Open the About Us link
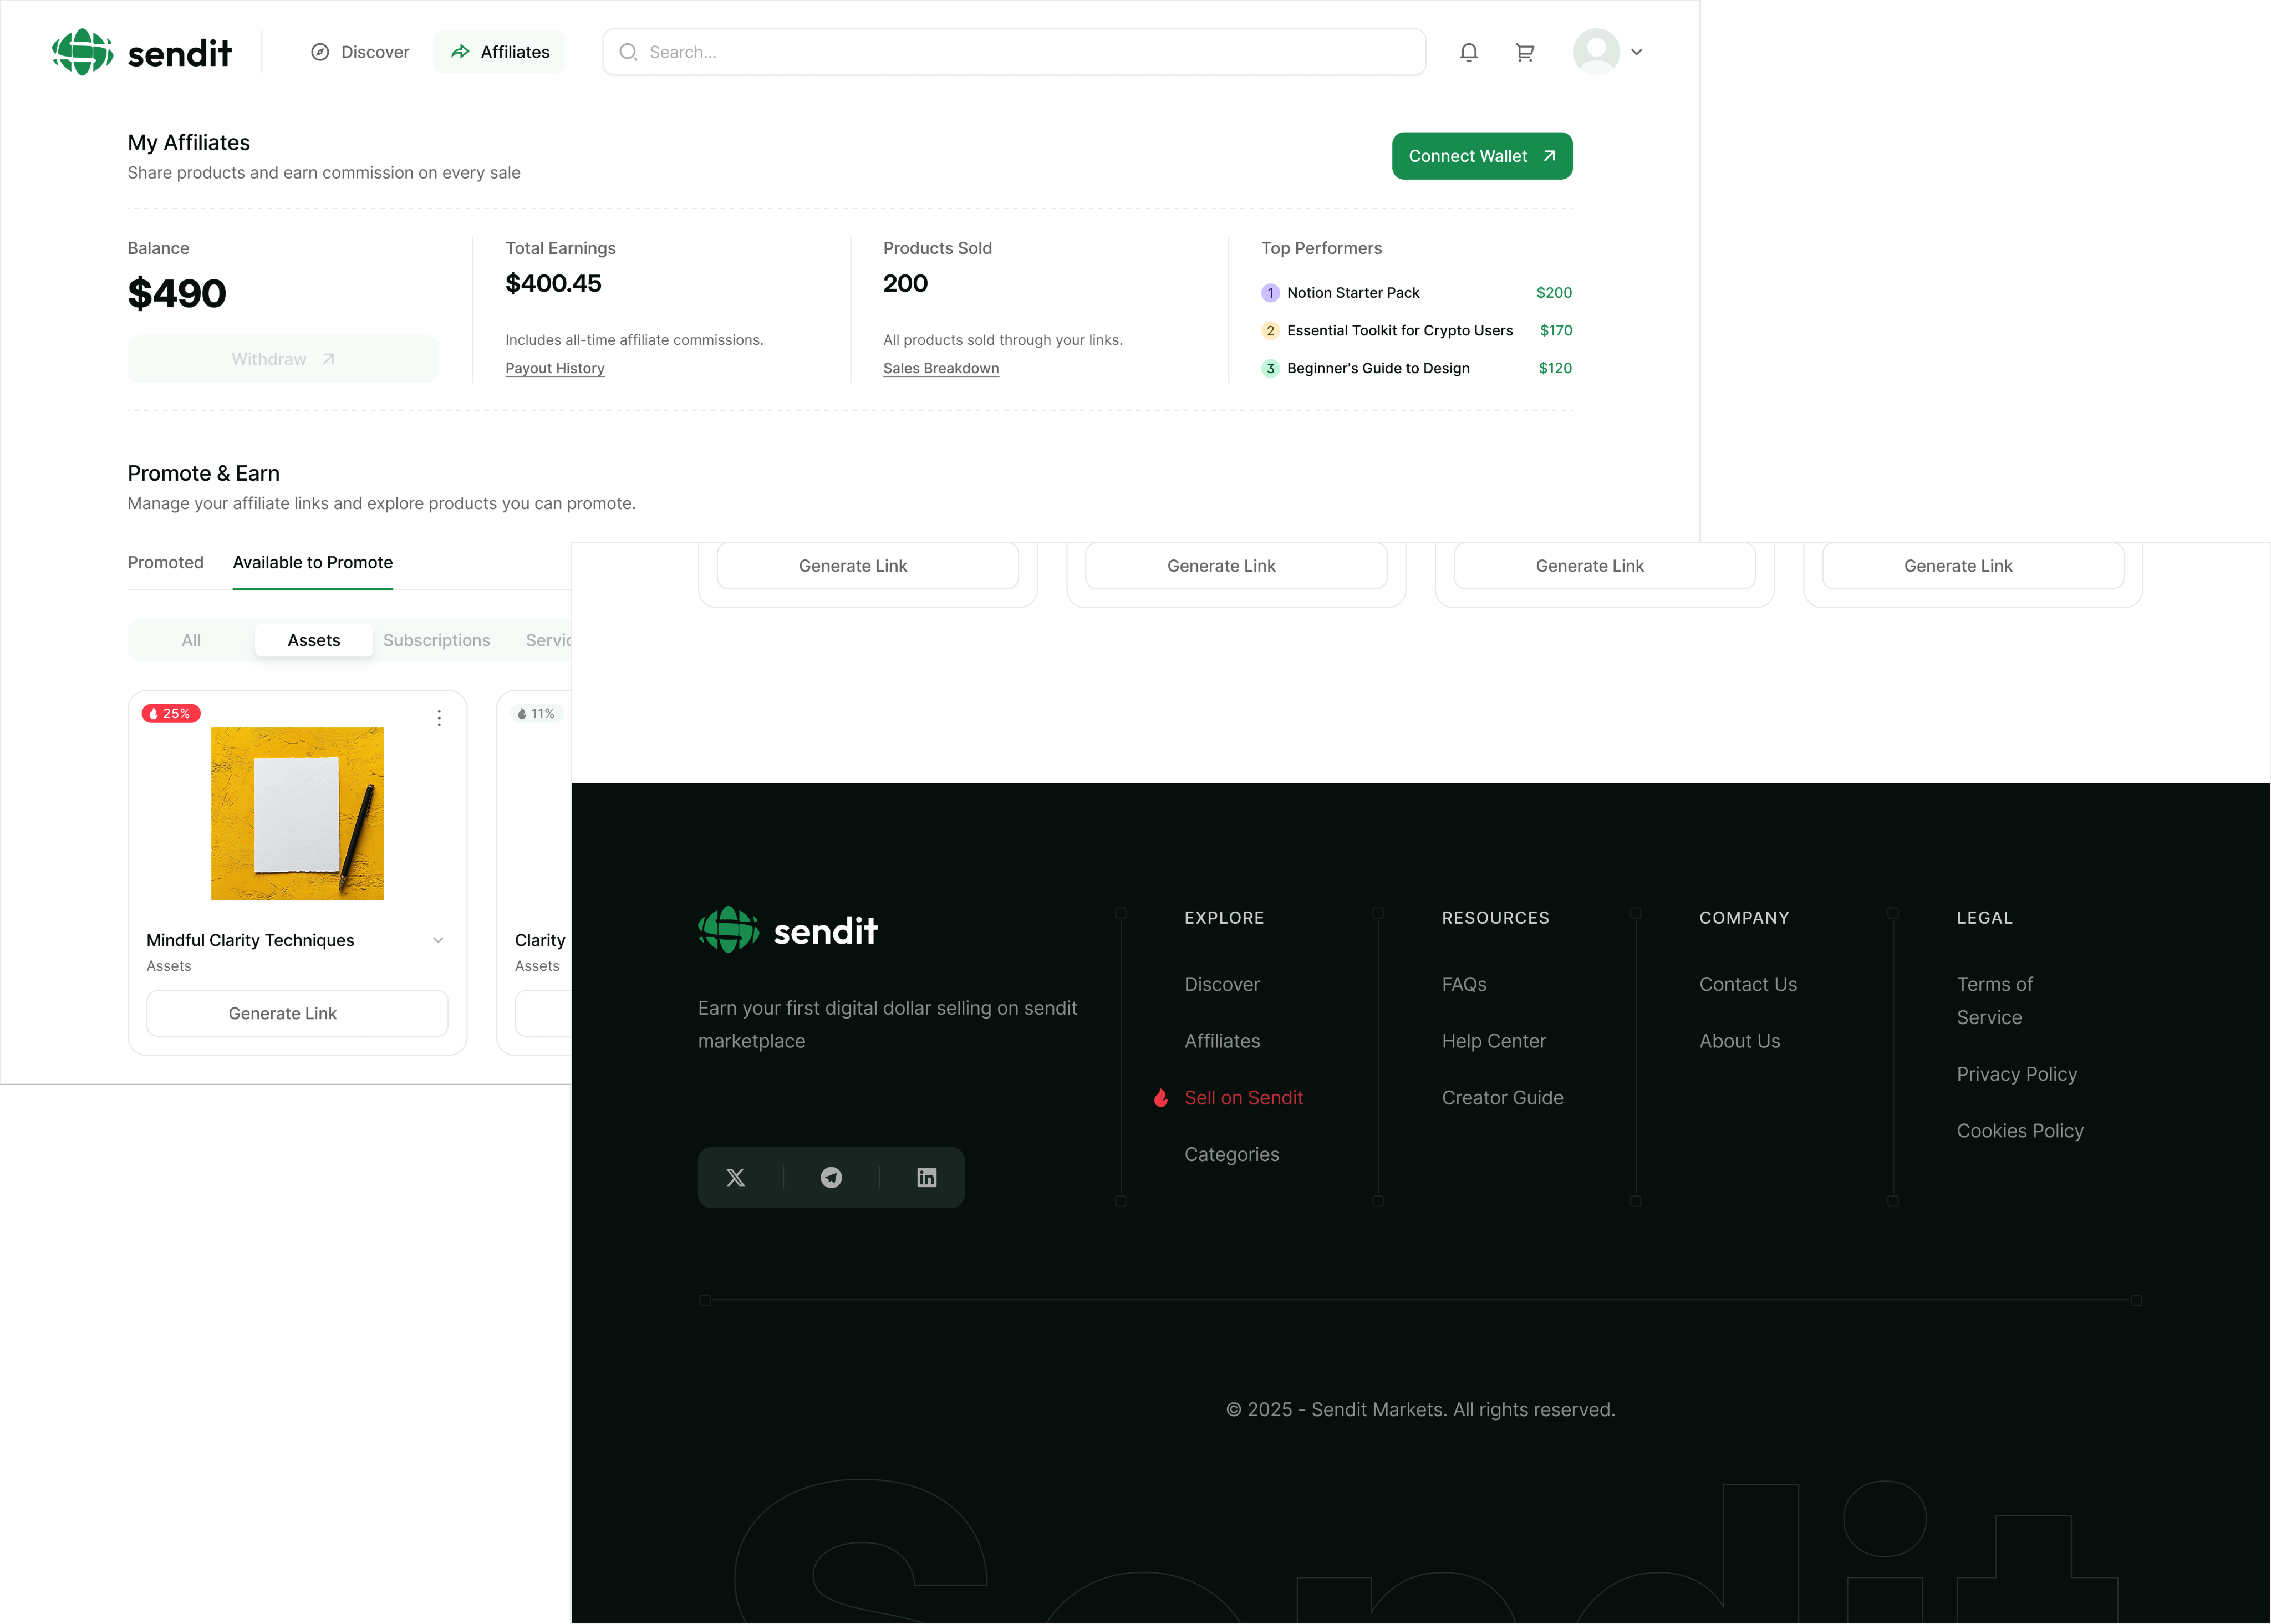The height and width of the screenshot is (1624, 2271). coord(1740,1041)
